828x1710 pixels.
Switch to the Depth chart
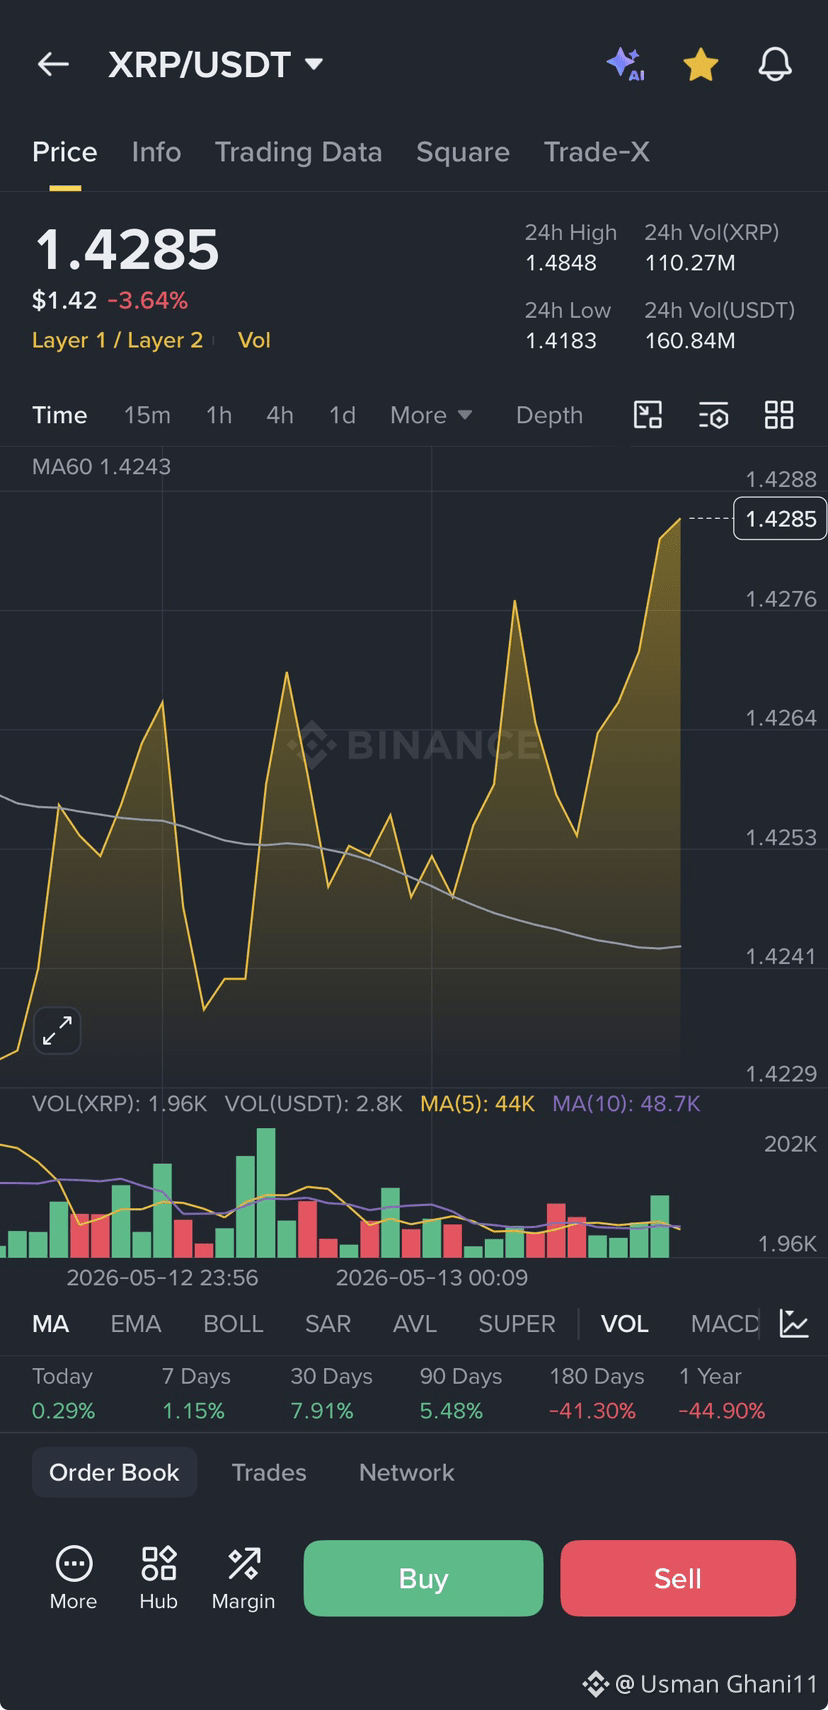pos(549,415)
